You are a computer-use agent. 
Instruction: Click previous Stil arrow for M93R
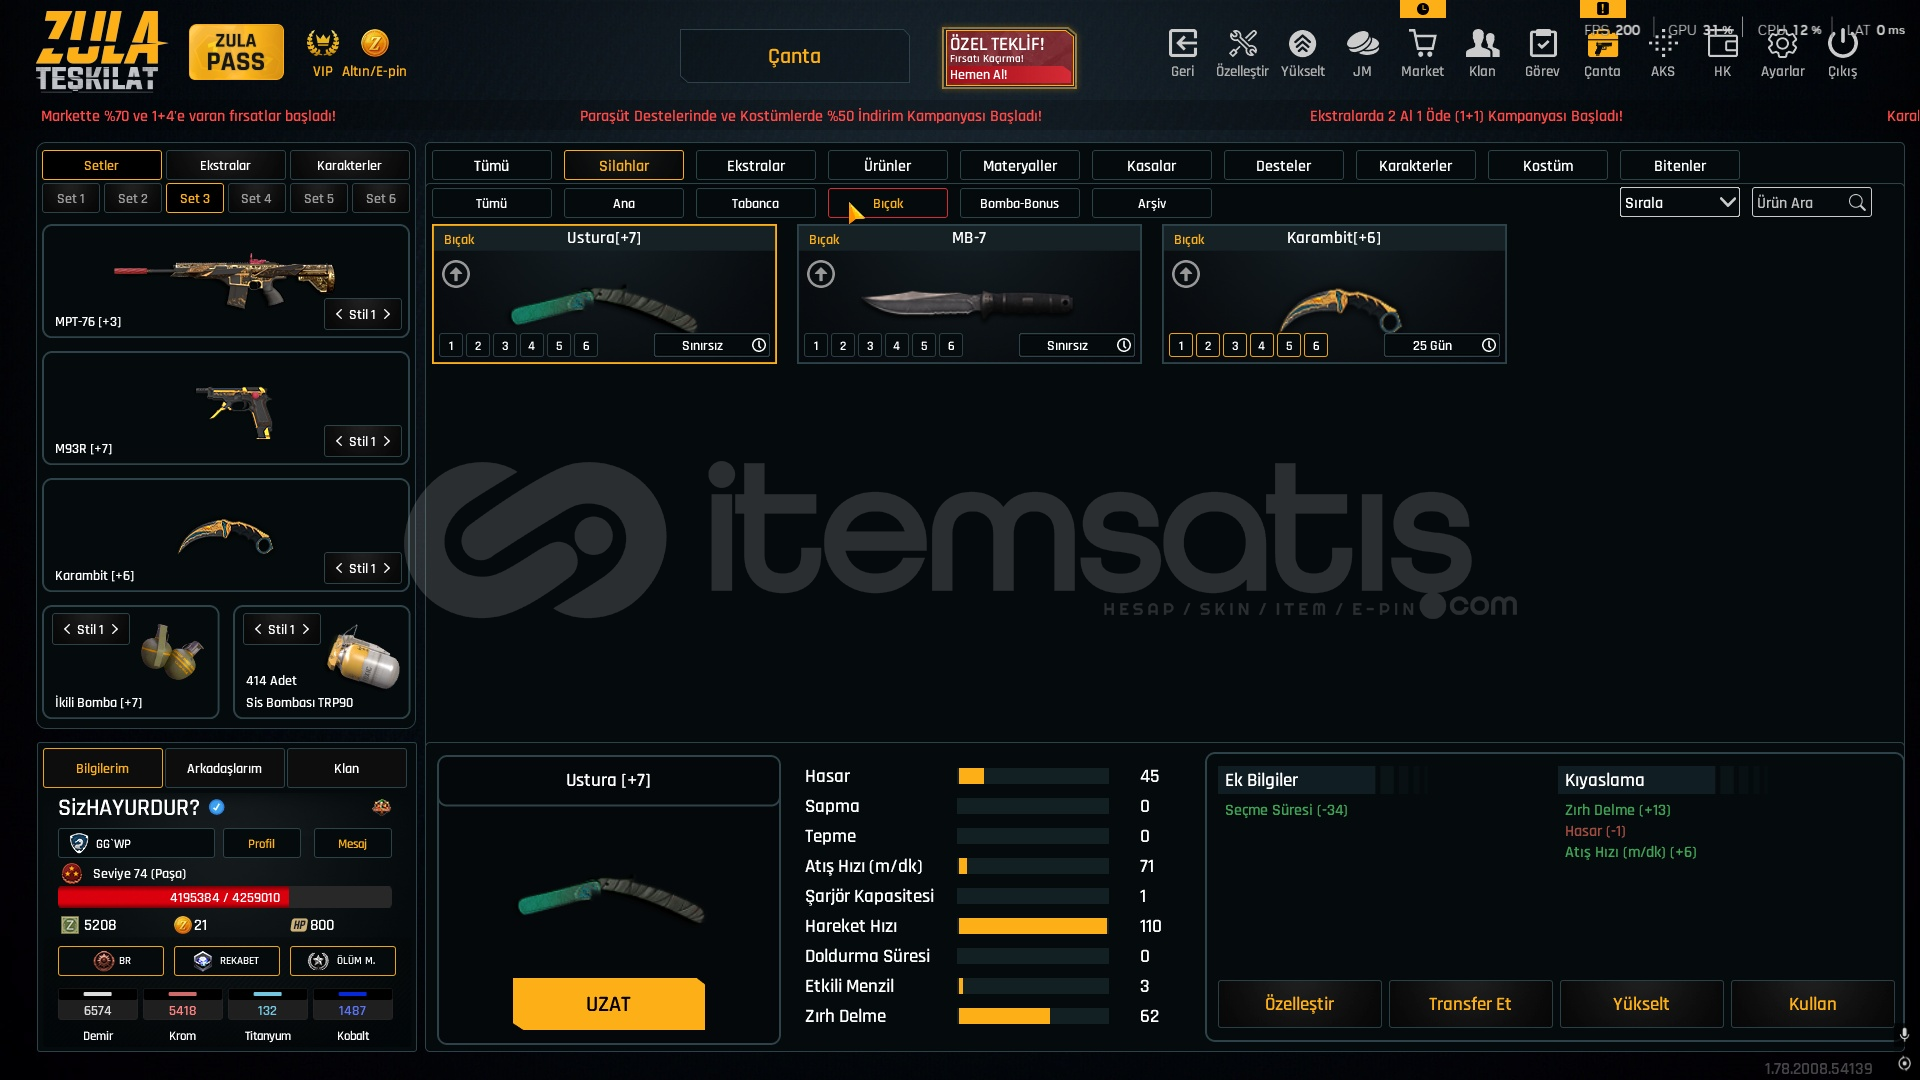click(339, 441)
